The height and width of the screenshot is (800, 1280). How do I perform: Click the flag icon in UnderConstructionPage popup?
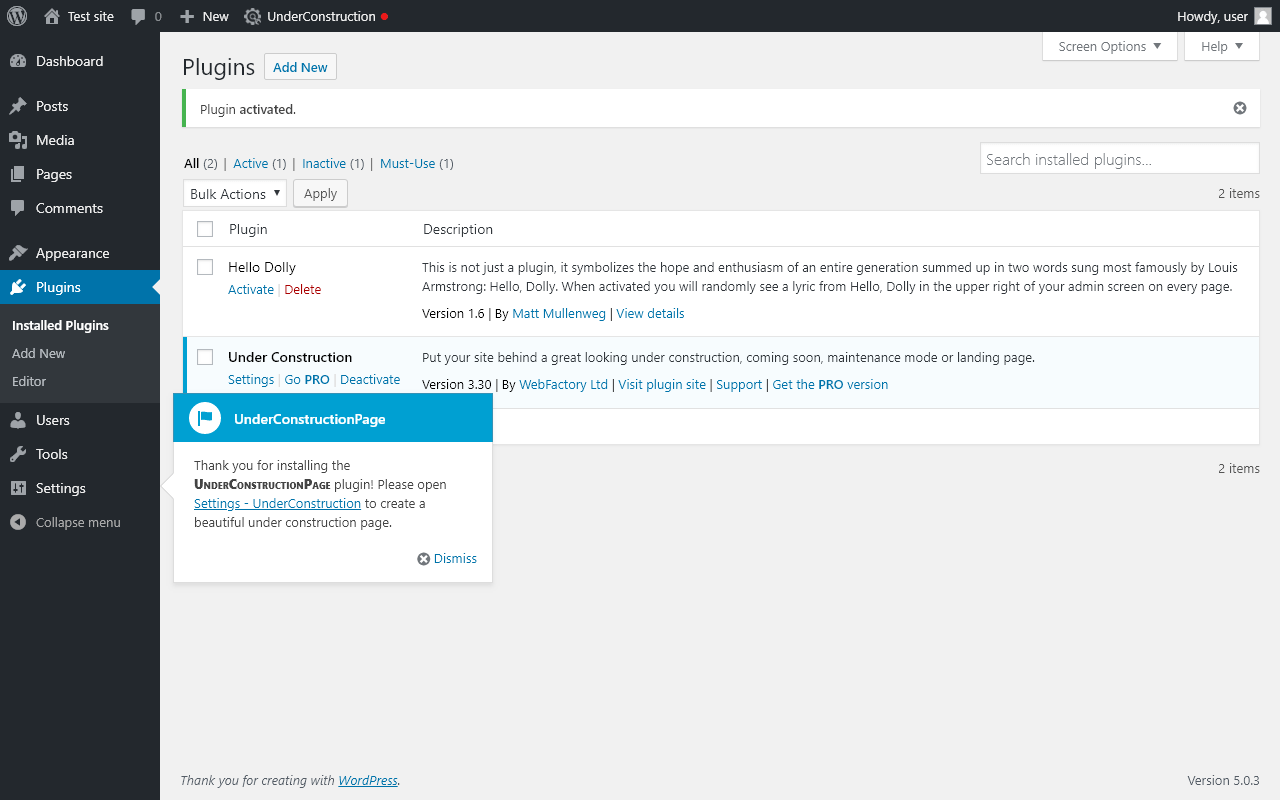click(x=205, y=418)
